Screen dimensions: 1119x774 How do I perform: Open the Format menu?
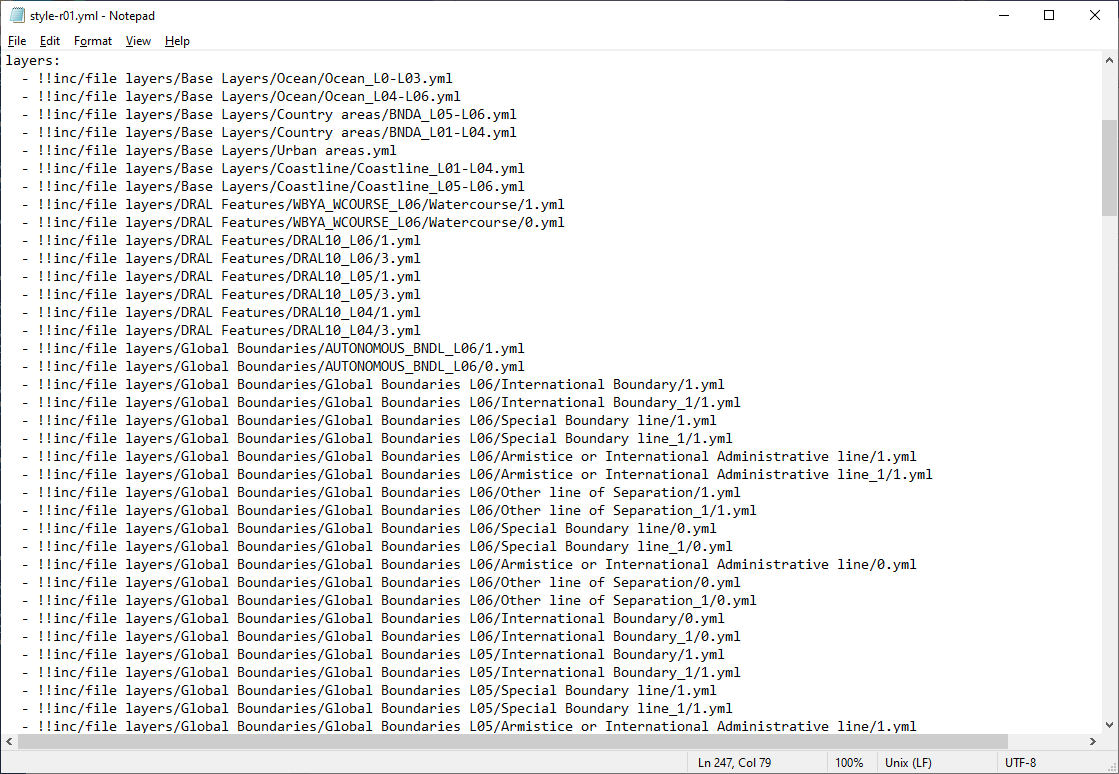[93, 41]
